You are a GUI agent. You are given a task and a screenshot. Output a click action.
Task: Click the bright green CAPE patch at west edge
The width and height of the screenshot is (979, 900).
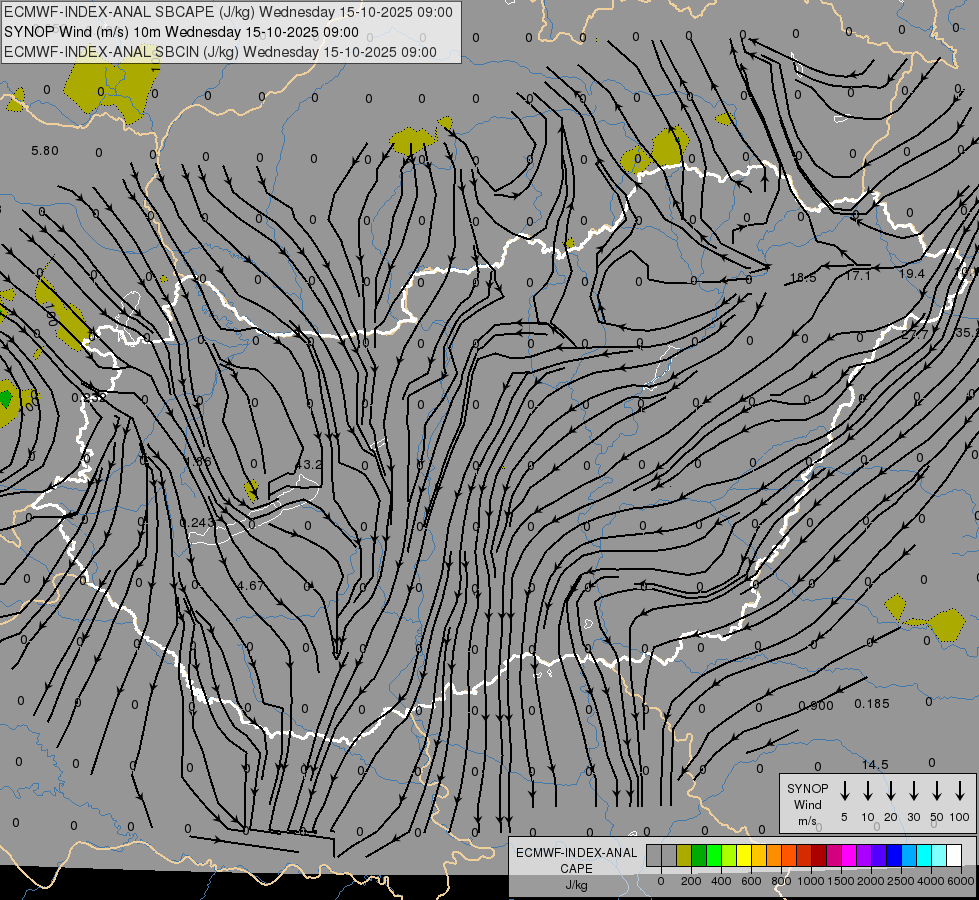tap(6, 398)
